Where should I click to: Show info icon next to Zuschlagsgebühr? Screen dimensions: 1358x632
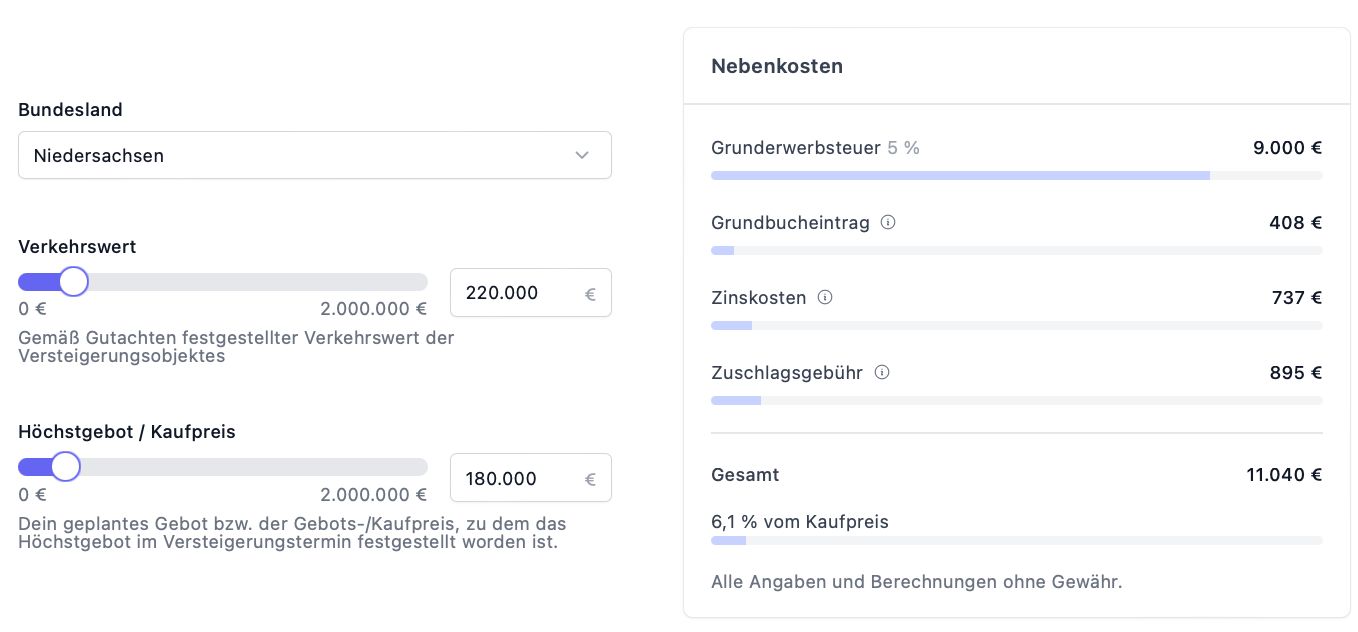[x=882, y=372]
